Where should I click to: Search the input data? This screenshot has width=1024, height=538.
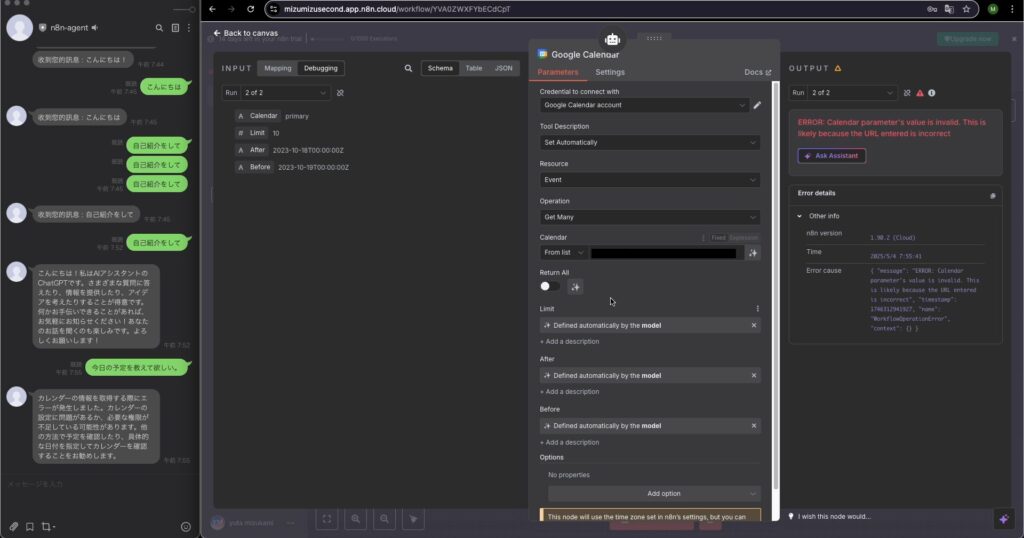408,68
